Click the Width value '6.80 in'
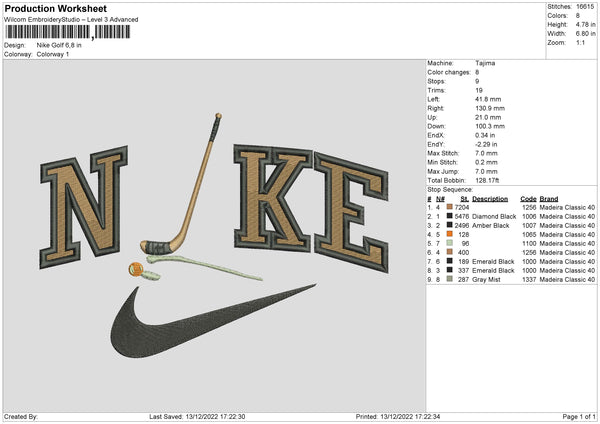Screen dimensions: 600x424 (585, 34)
